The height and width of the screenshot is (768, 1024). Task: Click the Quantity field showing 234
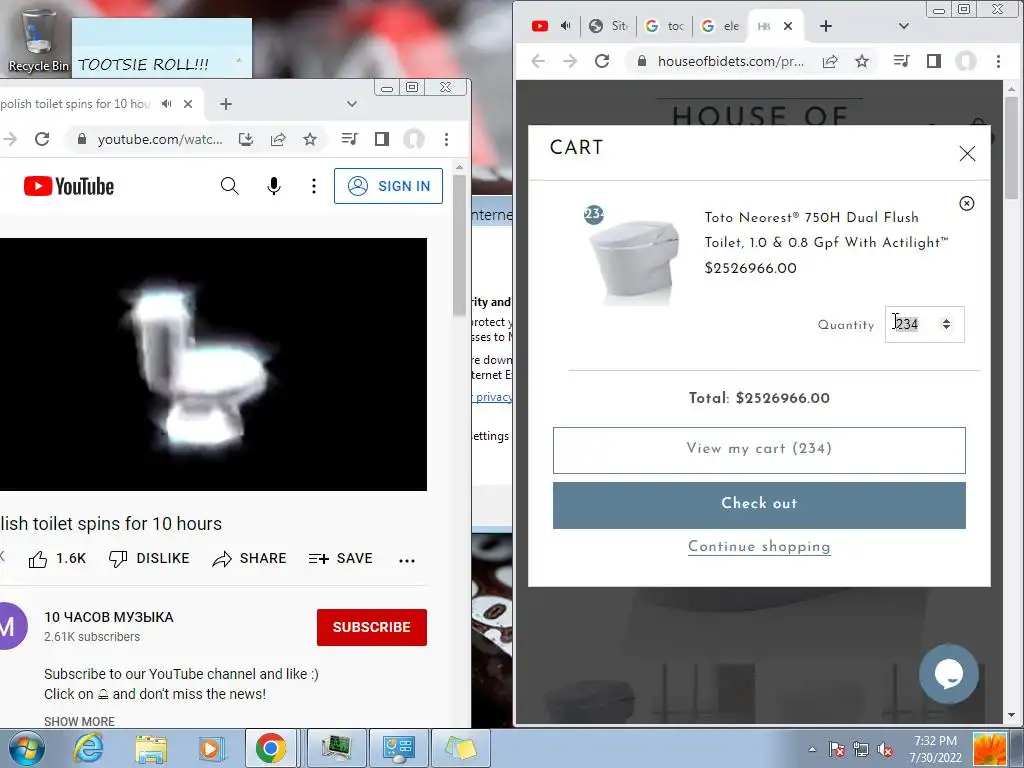tap(923, 324)
